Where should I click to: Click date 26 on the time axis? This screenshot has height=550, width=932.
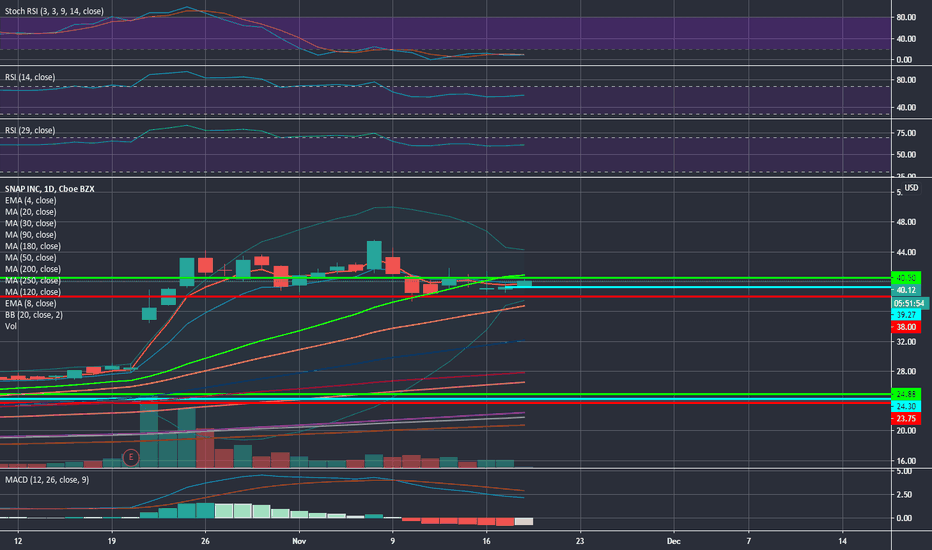(205, 541)
